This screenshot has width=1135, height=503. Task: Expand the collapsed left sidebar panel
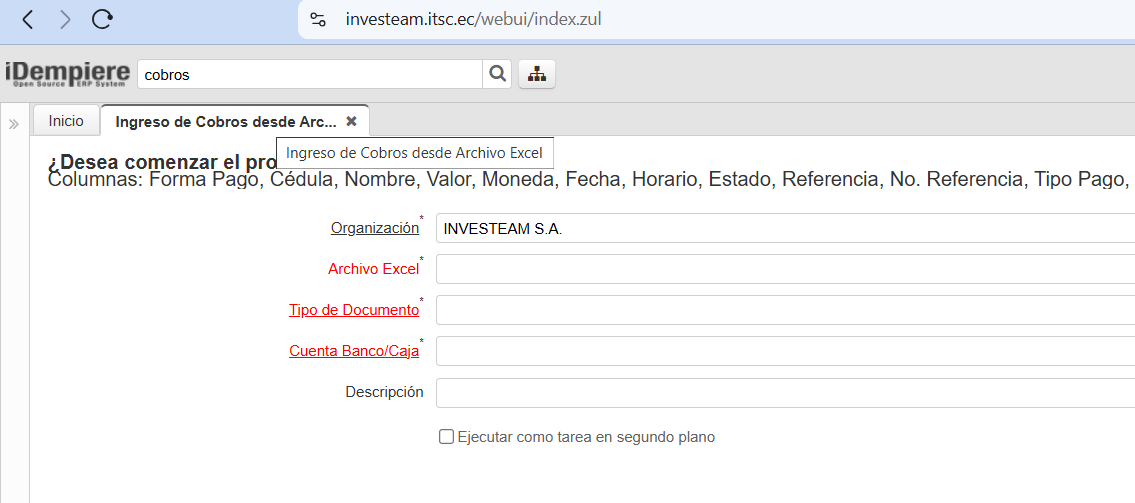(14, 124)
